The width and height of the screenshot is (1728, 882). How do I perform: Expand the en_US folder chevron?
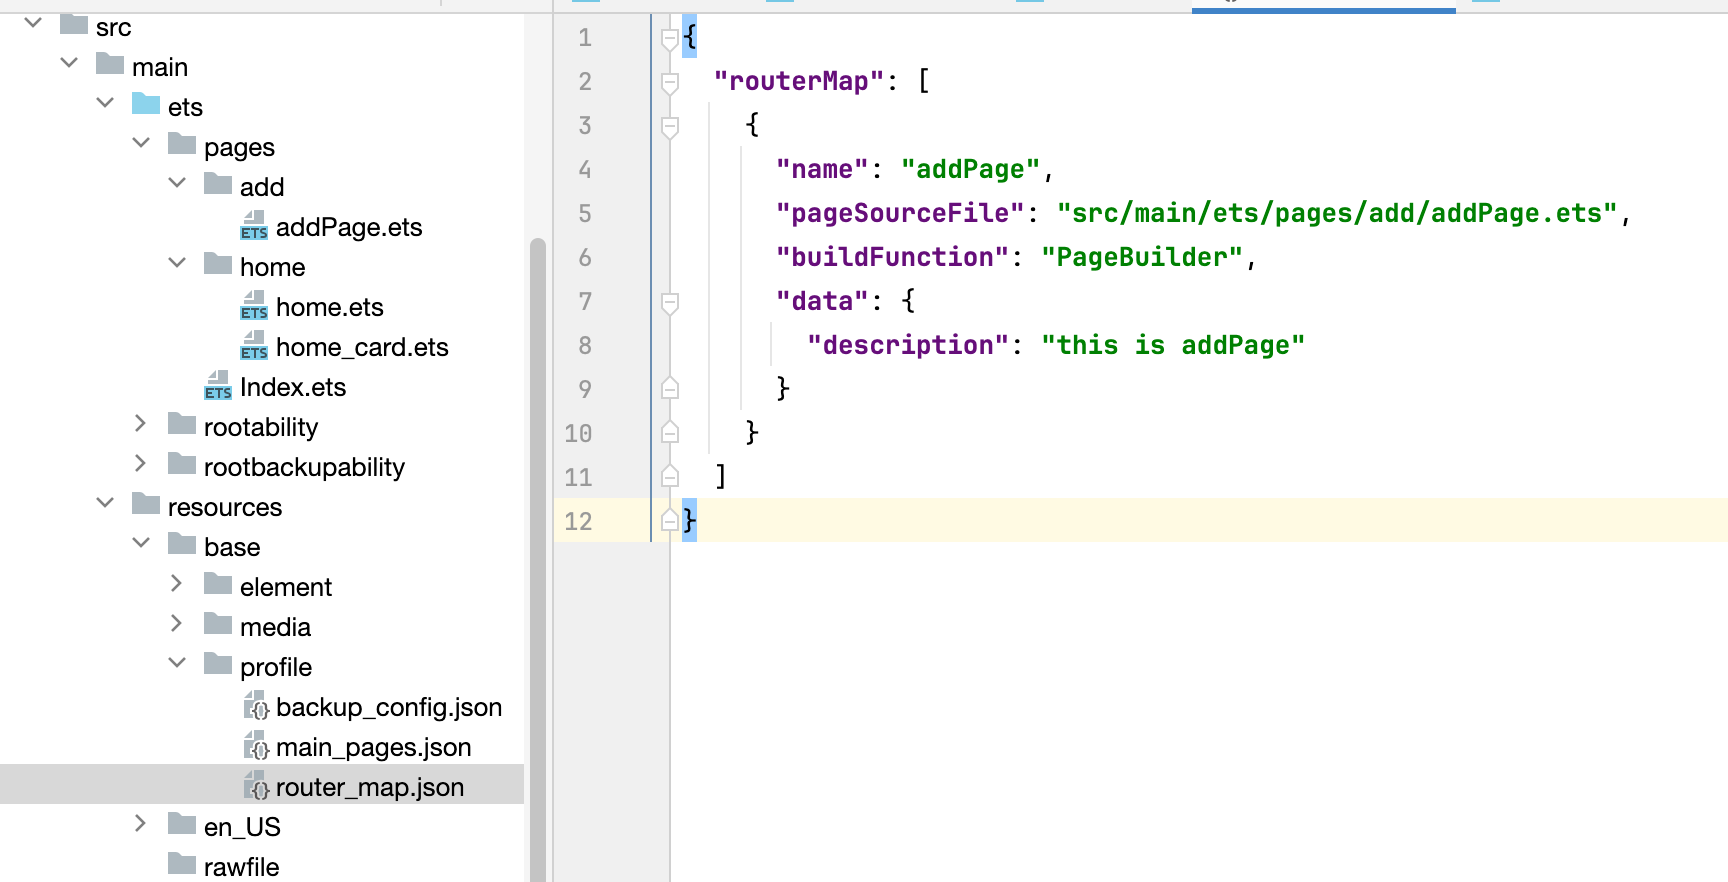pyautogui.click(x=141, y=824)
